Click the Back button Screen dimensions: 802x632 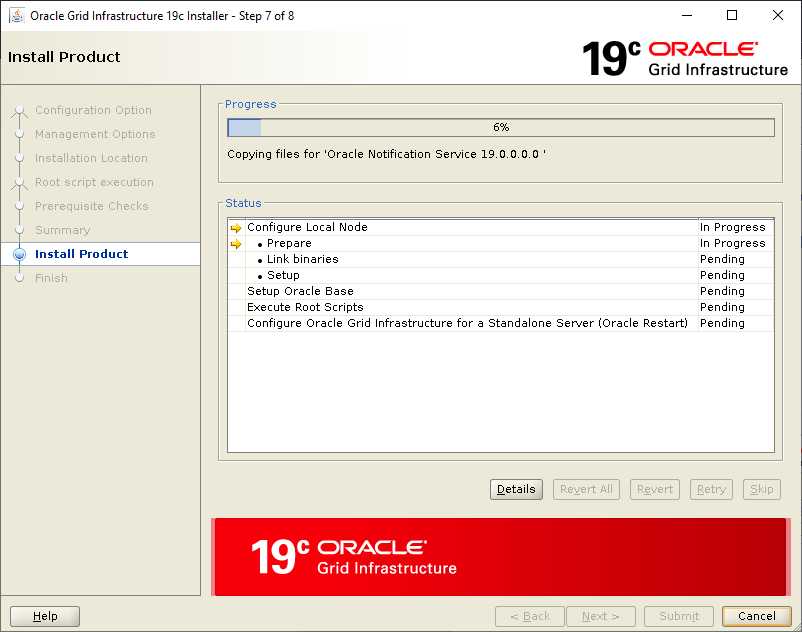coord(530,616)
